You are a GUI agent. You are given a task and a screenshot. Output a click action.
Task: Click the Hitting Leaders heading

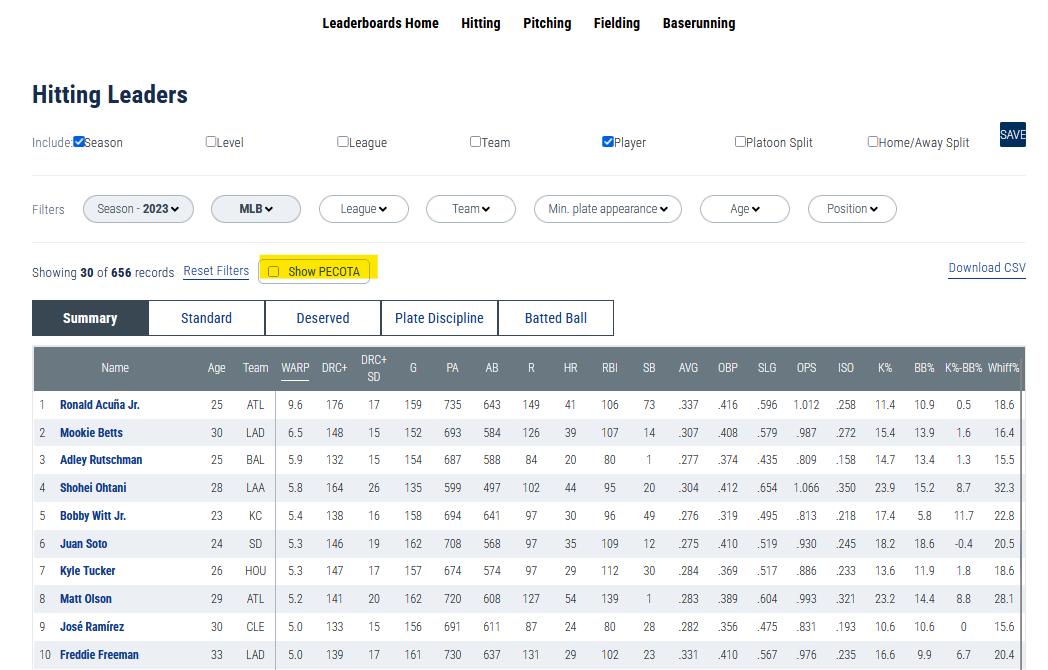coord(110,95)
